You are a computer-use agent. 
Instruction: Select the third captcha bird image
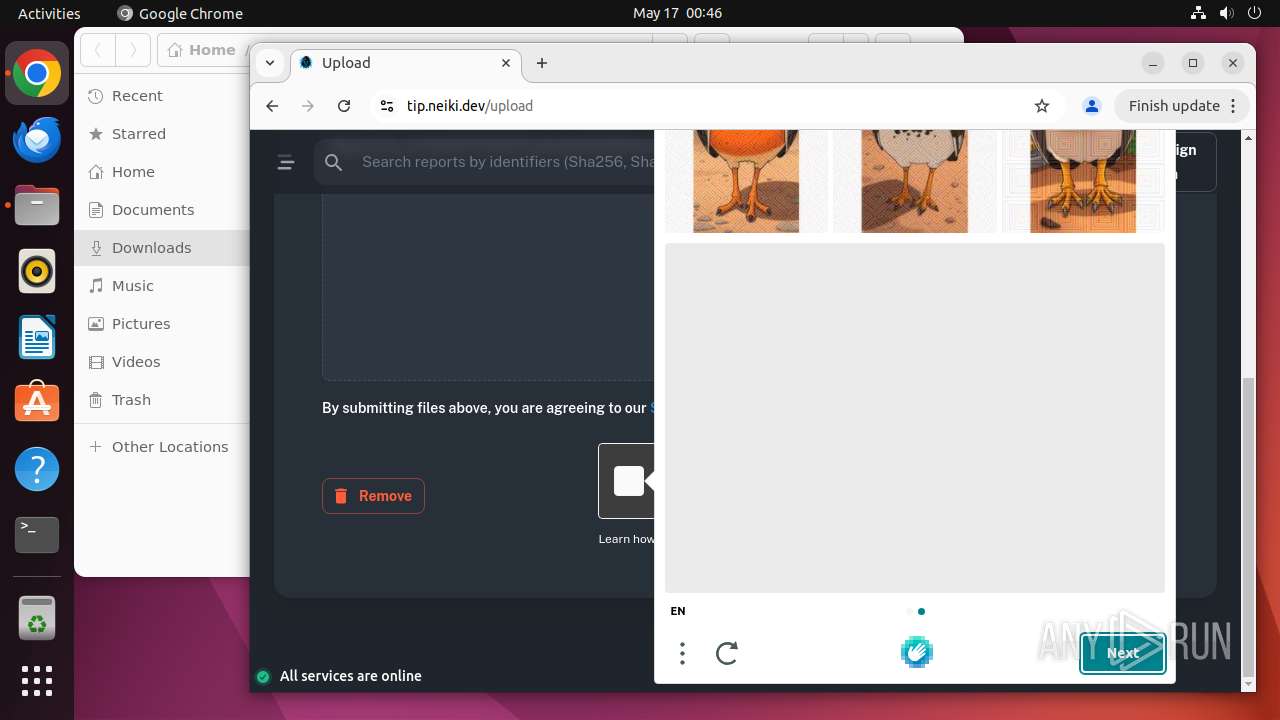tap(1083, 181)
